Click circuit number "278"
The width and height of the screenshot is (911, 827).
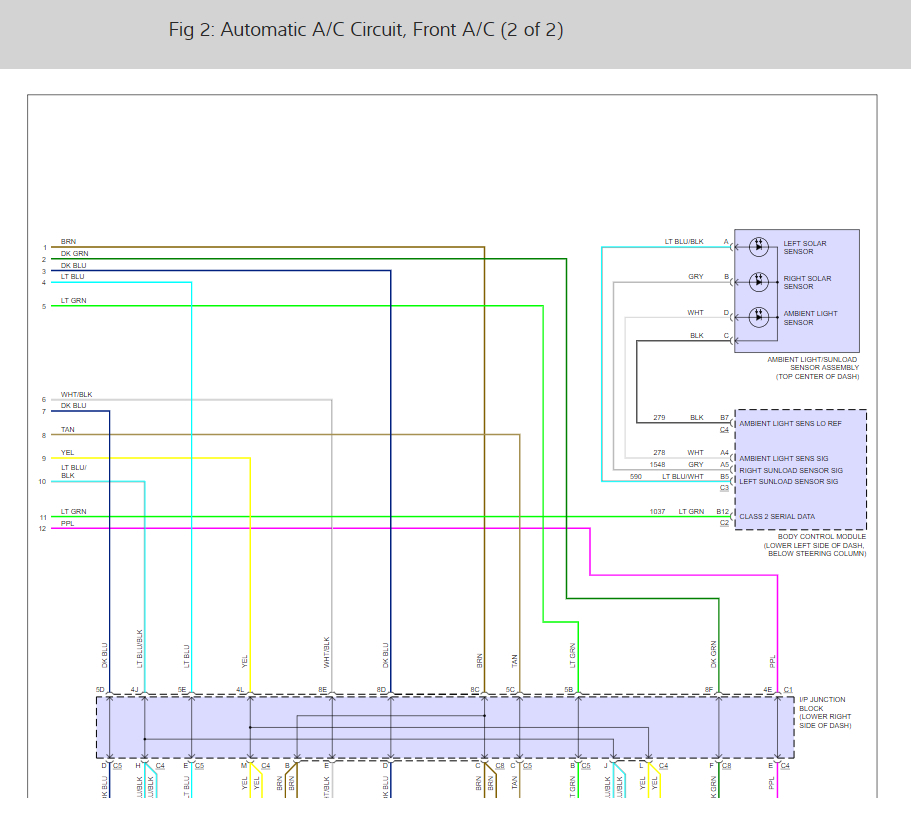click(x=659, y=453)
